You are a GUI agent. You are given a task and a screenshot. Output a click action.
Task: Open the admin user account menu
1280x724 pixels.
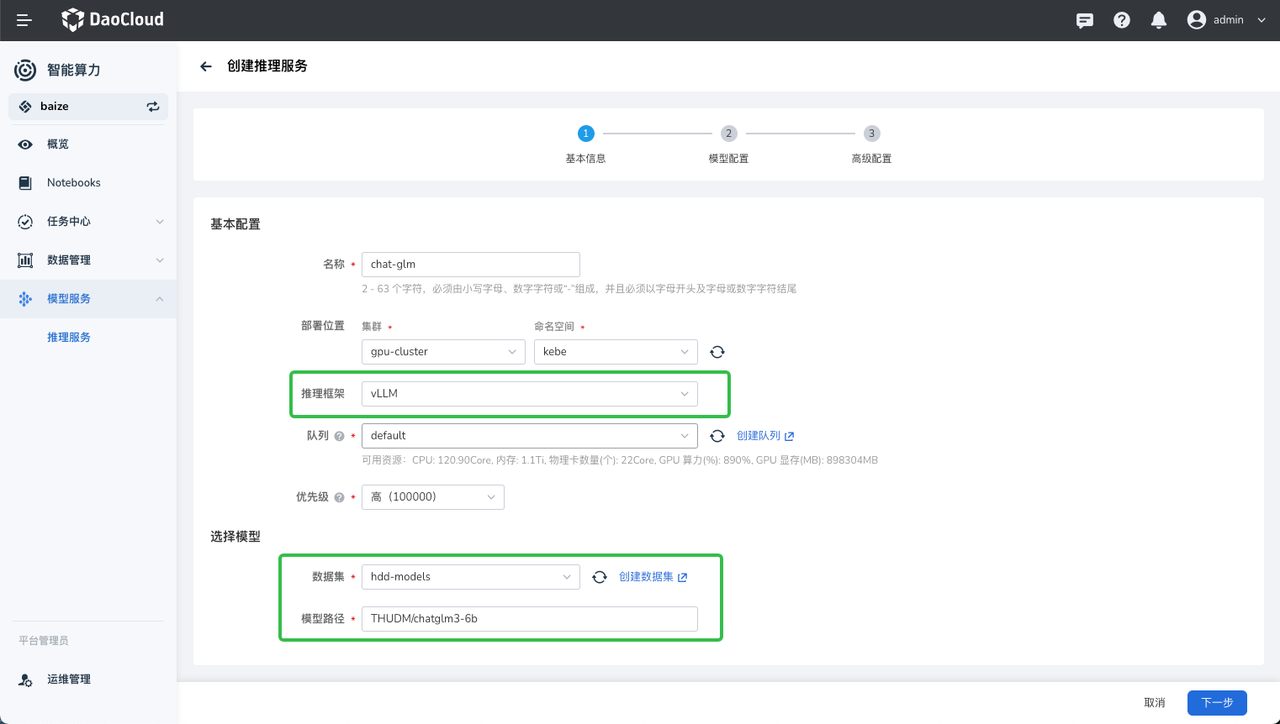click(x=1226, y=20)
